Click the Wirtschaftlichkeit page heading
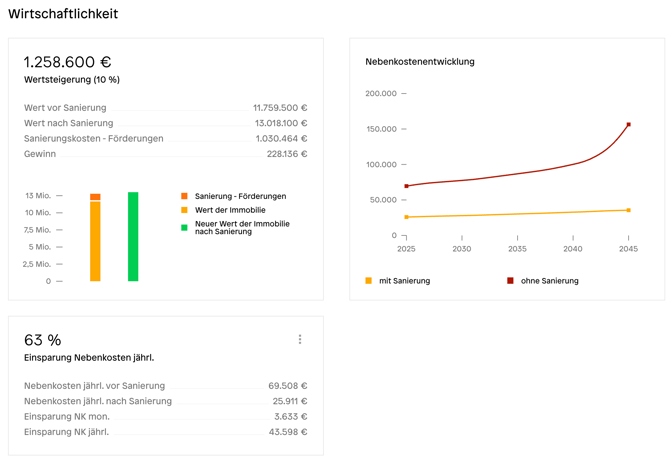The width and height of the screenshot is (670, 467). tap(63, 14)
